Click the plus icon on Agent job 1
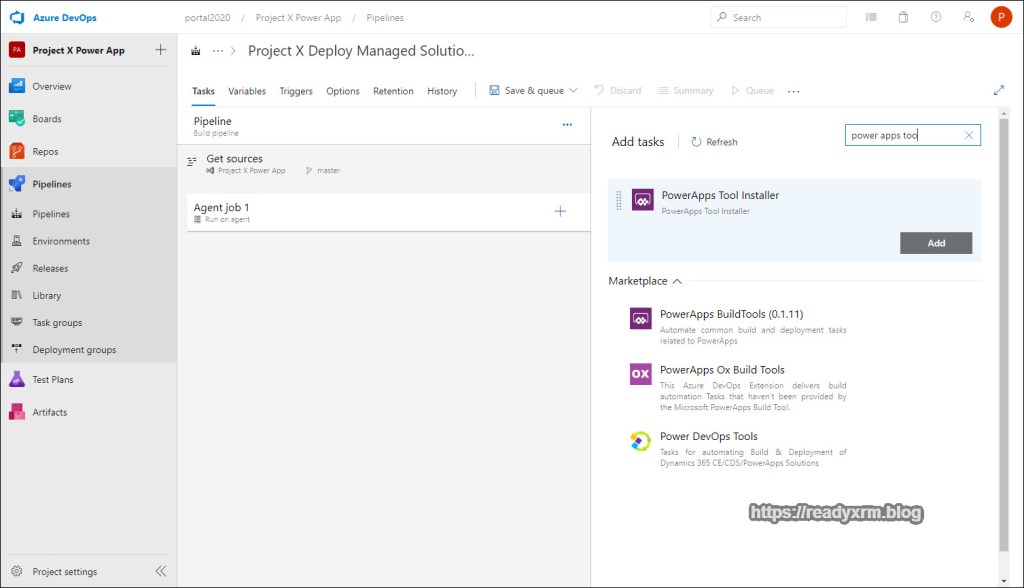This screenshot has width=1024, height=588. tap(560, 211)
